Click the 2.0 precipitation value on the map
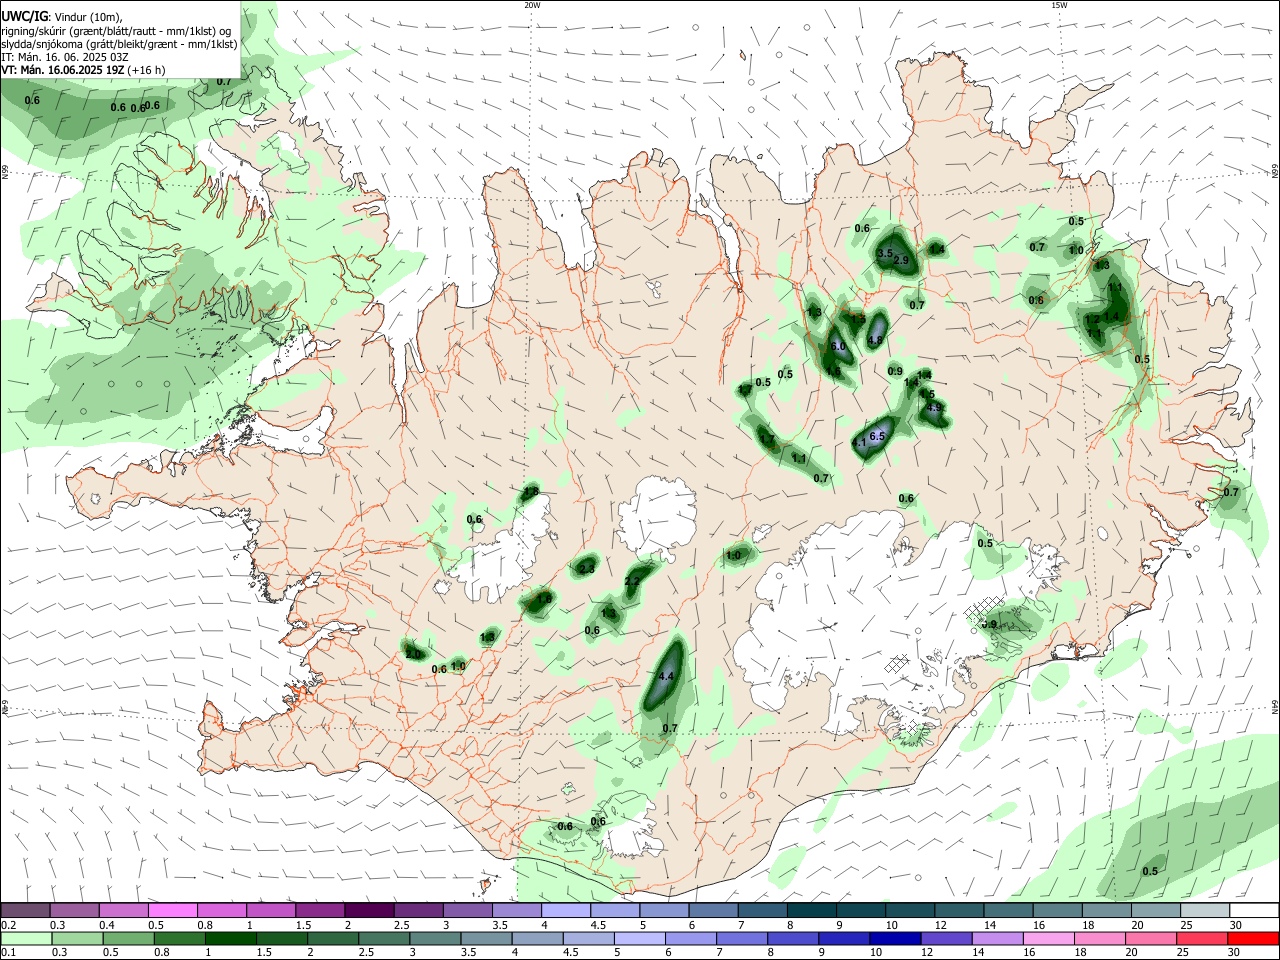The width and height of the screenshot is (1280, 960). [x=413, y=654]
